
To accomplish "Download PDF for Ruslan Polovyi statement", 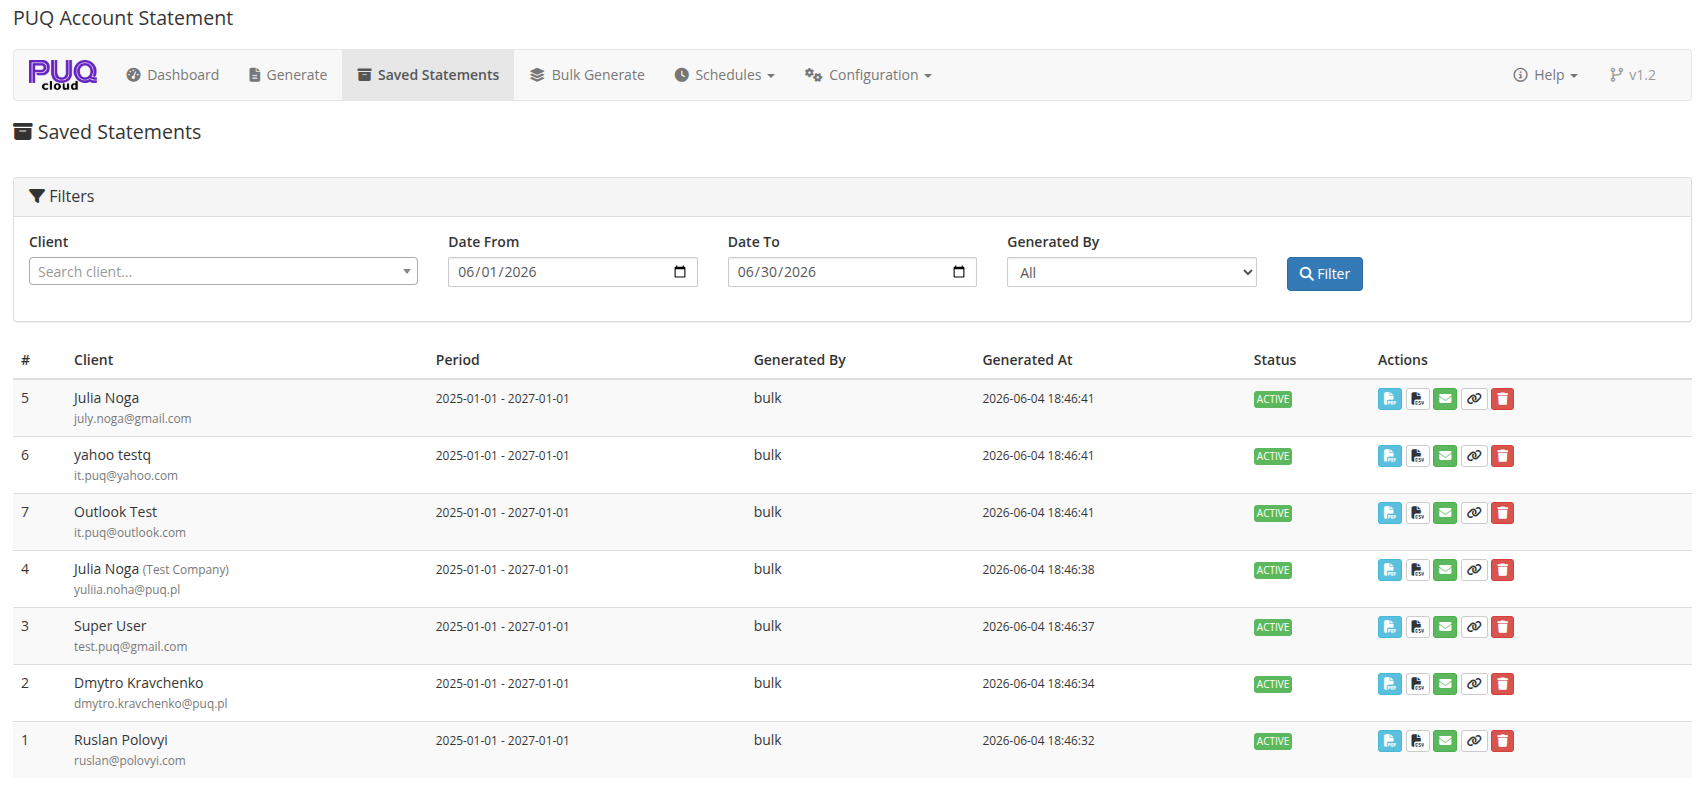I will (1390, 741).
